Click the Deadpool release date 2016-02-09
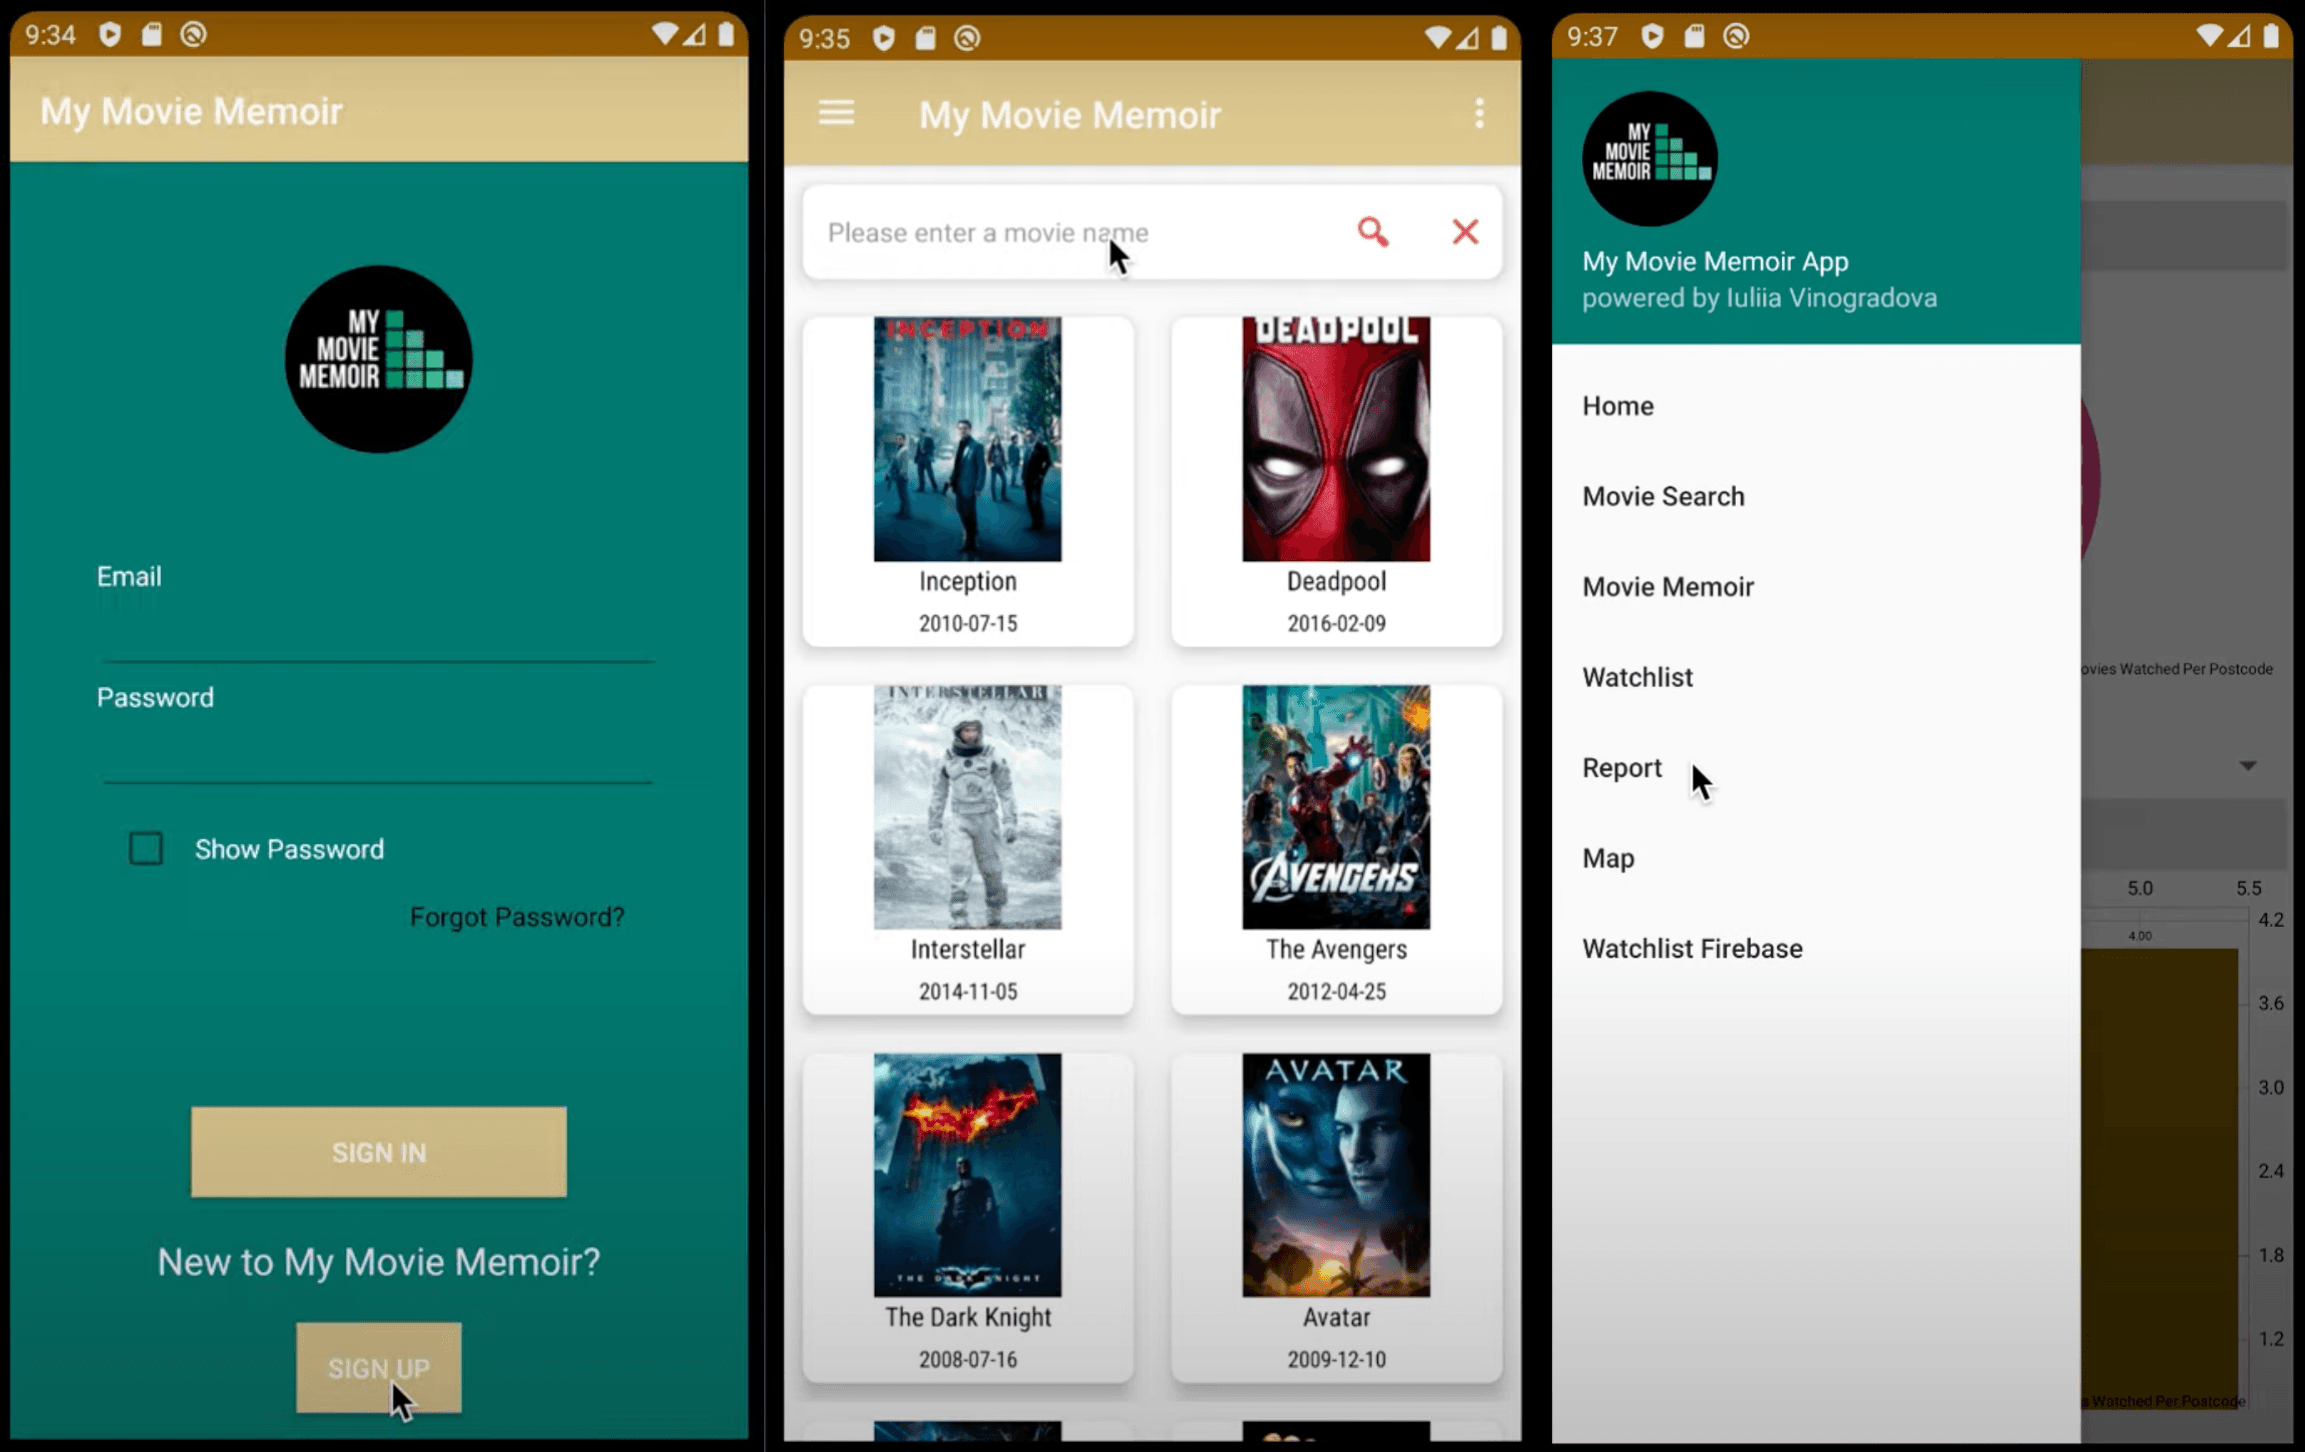Screen dimensions: 2305x1452 [1336, 623]
